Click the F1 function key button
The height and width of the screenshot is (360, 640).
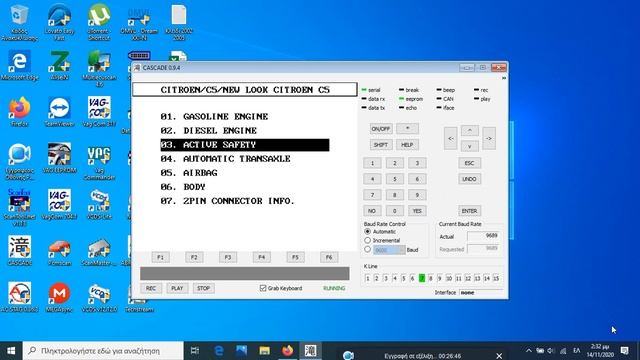tap(160, 257)
